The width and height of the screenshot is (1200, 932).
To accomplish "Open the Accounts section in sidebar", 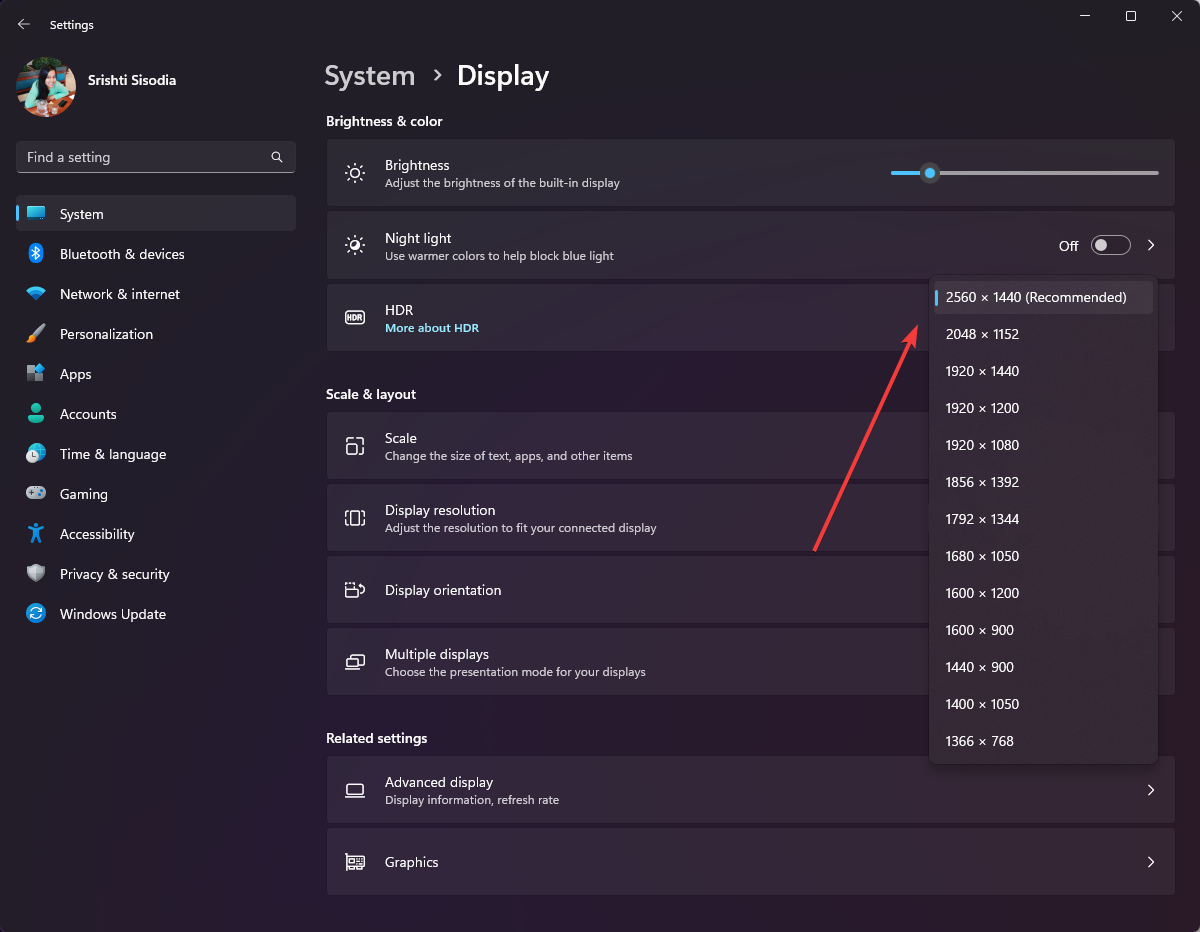I will click(x=88, y=414).
